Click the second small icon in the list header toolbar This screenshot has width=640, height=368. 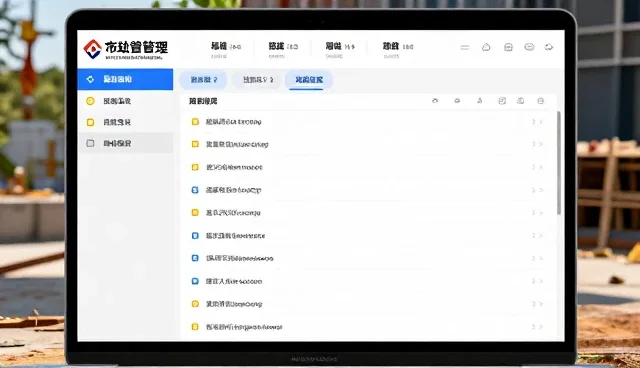[457, 101]
